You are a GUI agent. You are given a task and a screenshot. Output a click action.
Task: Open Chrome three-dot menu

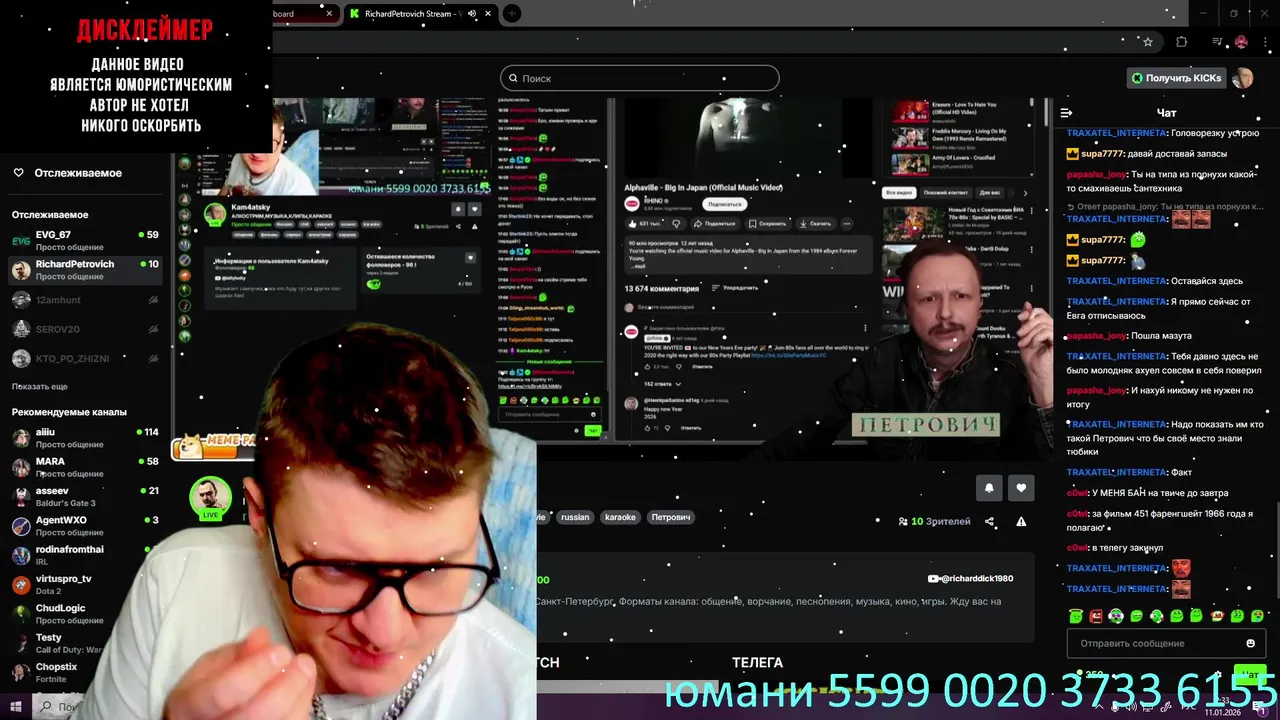pyautogui.click(x=1265, y=42)
